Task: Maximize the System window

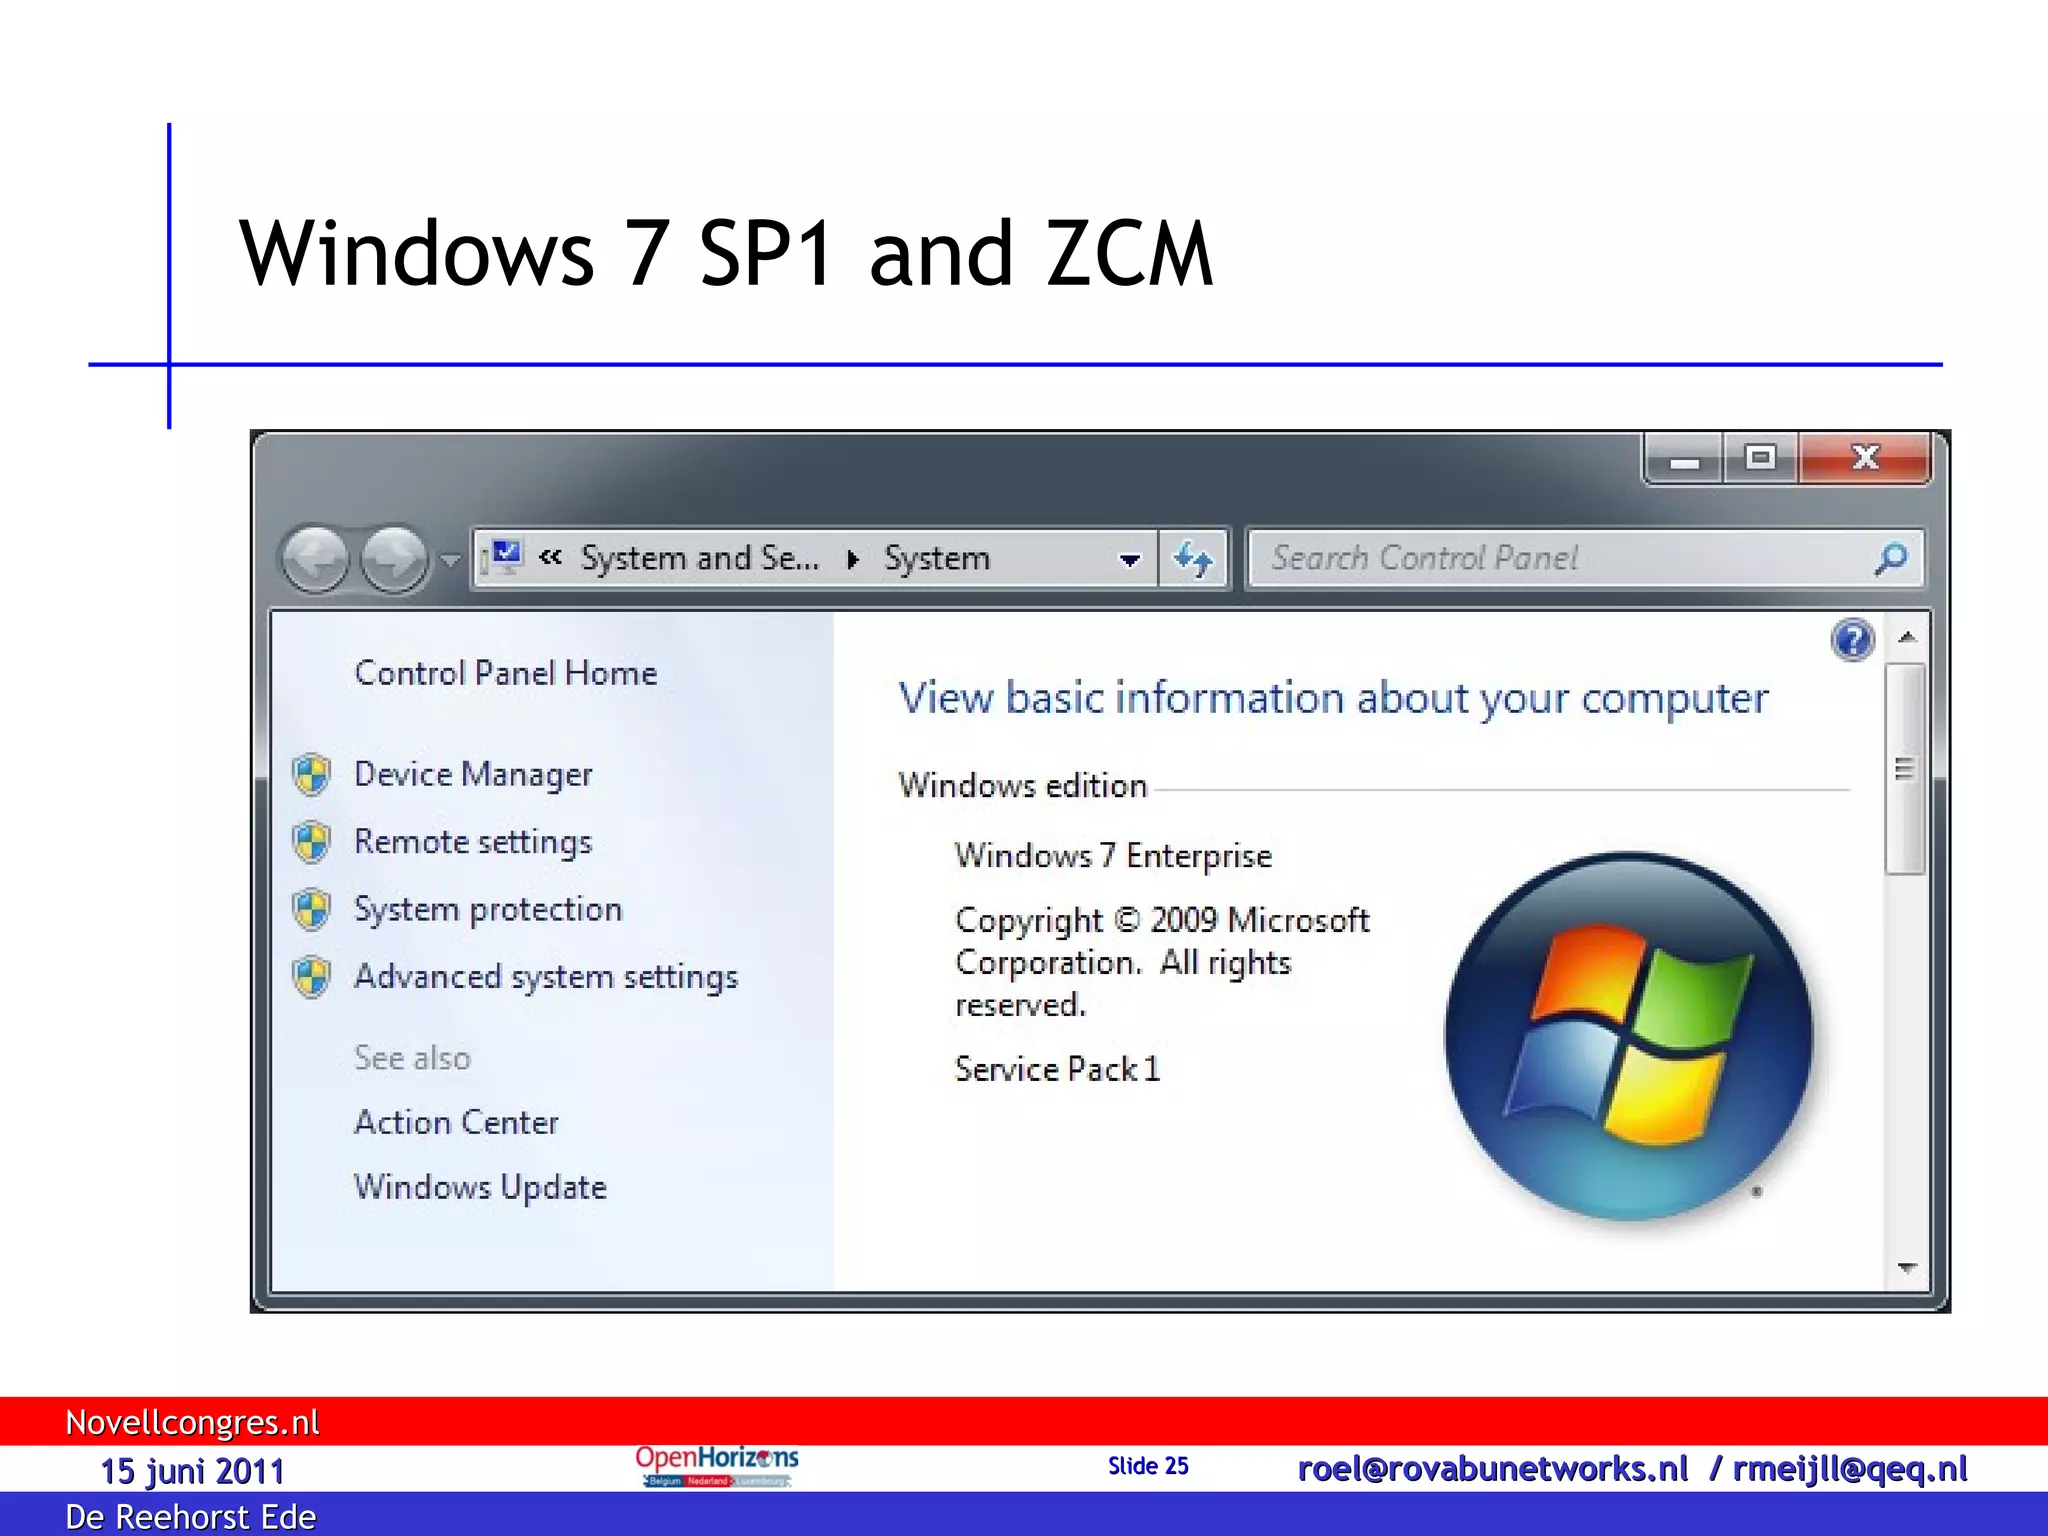Action: click(x=1760, y=459)
